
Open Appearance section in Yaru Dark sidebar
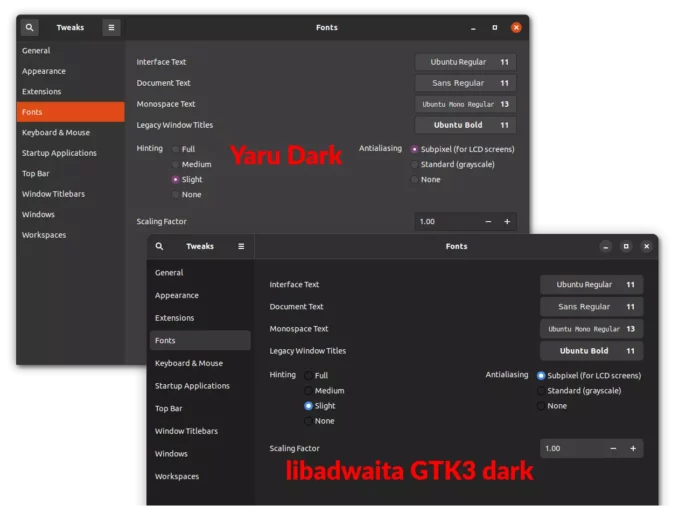[x=71, y=71]
